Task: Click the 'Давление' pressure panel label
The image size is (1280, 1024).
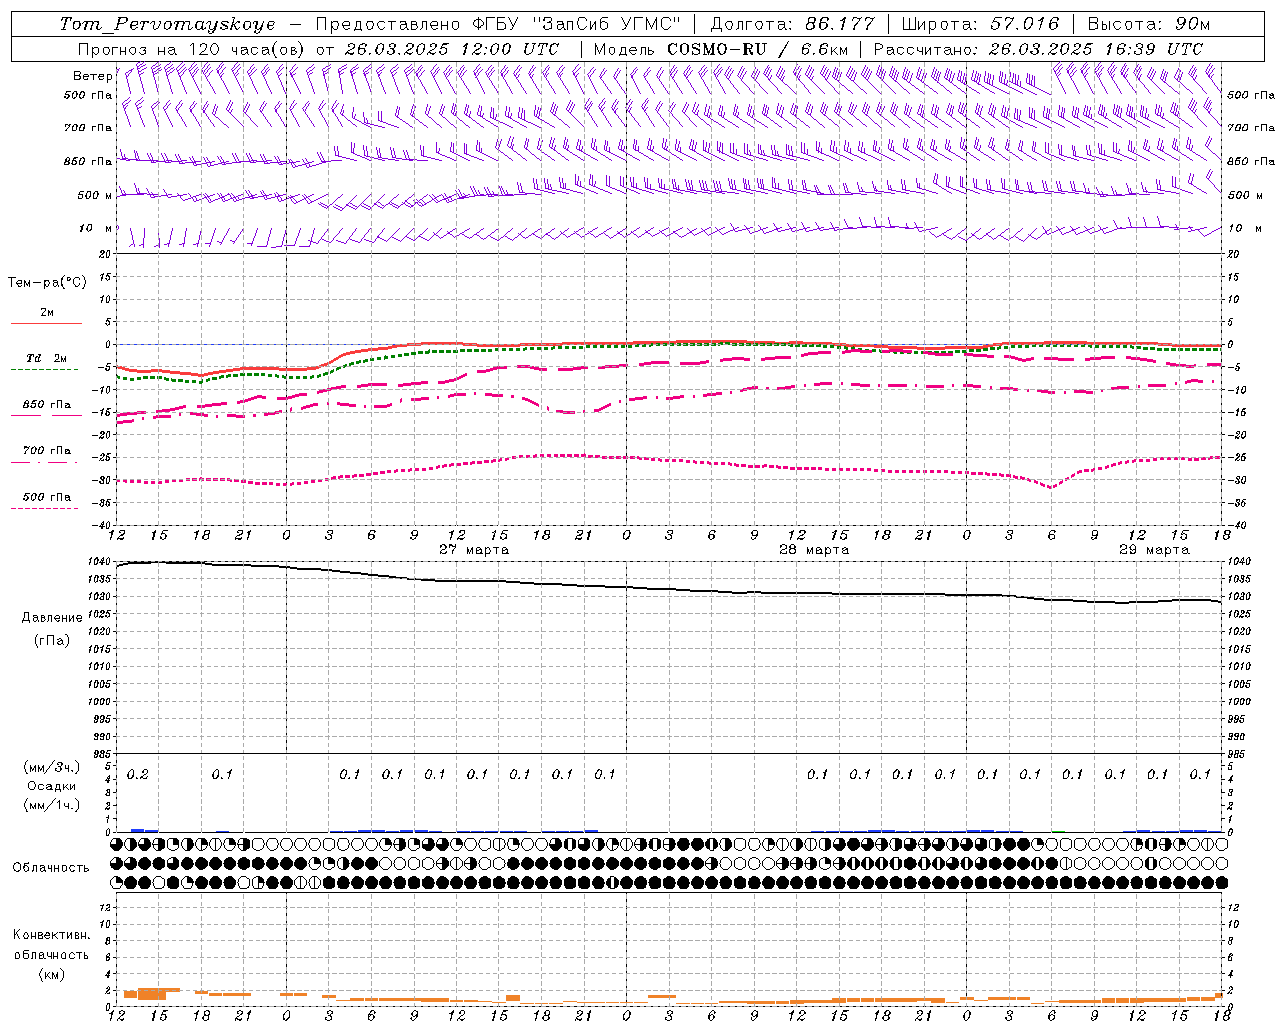Action: tap(52, 618)
